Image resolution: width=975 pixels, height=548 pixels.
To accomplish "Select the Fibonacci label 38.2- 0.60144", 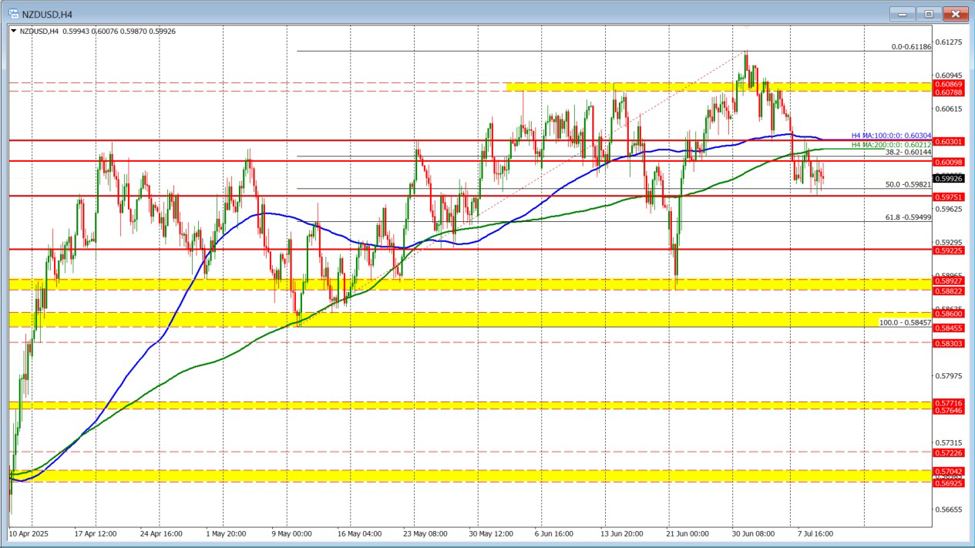I will pos(908,152).
